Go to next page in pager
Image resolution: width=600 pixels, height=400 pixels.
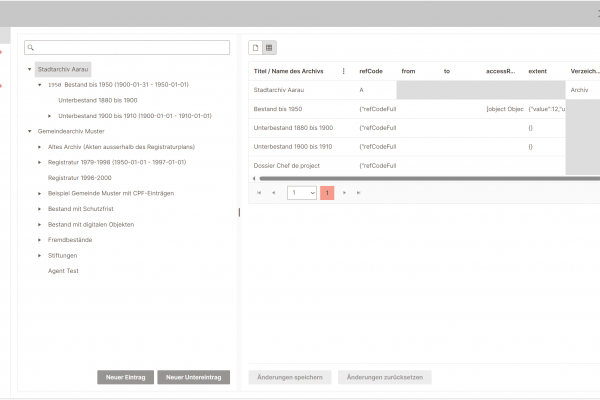344,192
